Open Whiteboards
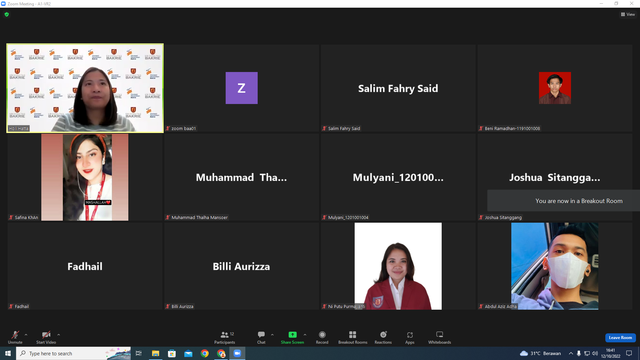 tap(440, 337)
